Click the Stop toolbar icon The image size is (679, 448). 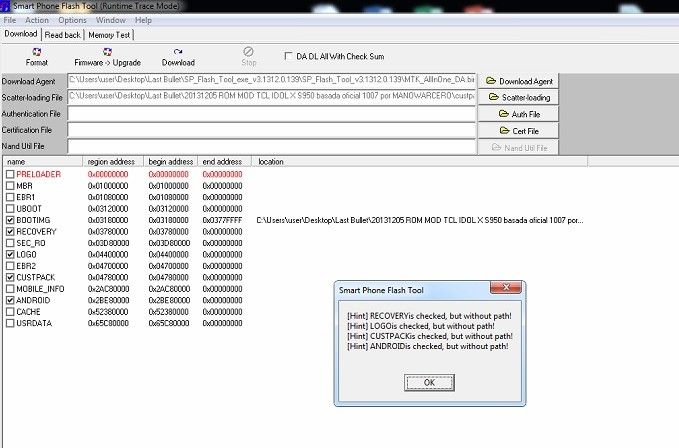[x=248, y=52]
